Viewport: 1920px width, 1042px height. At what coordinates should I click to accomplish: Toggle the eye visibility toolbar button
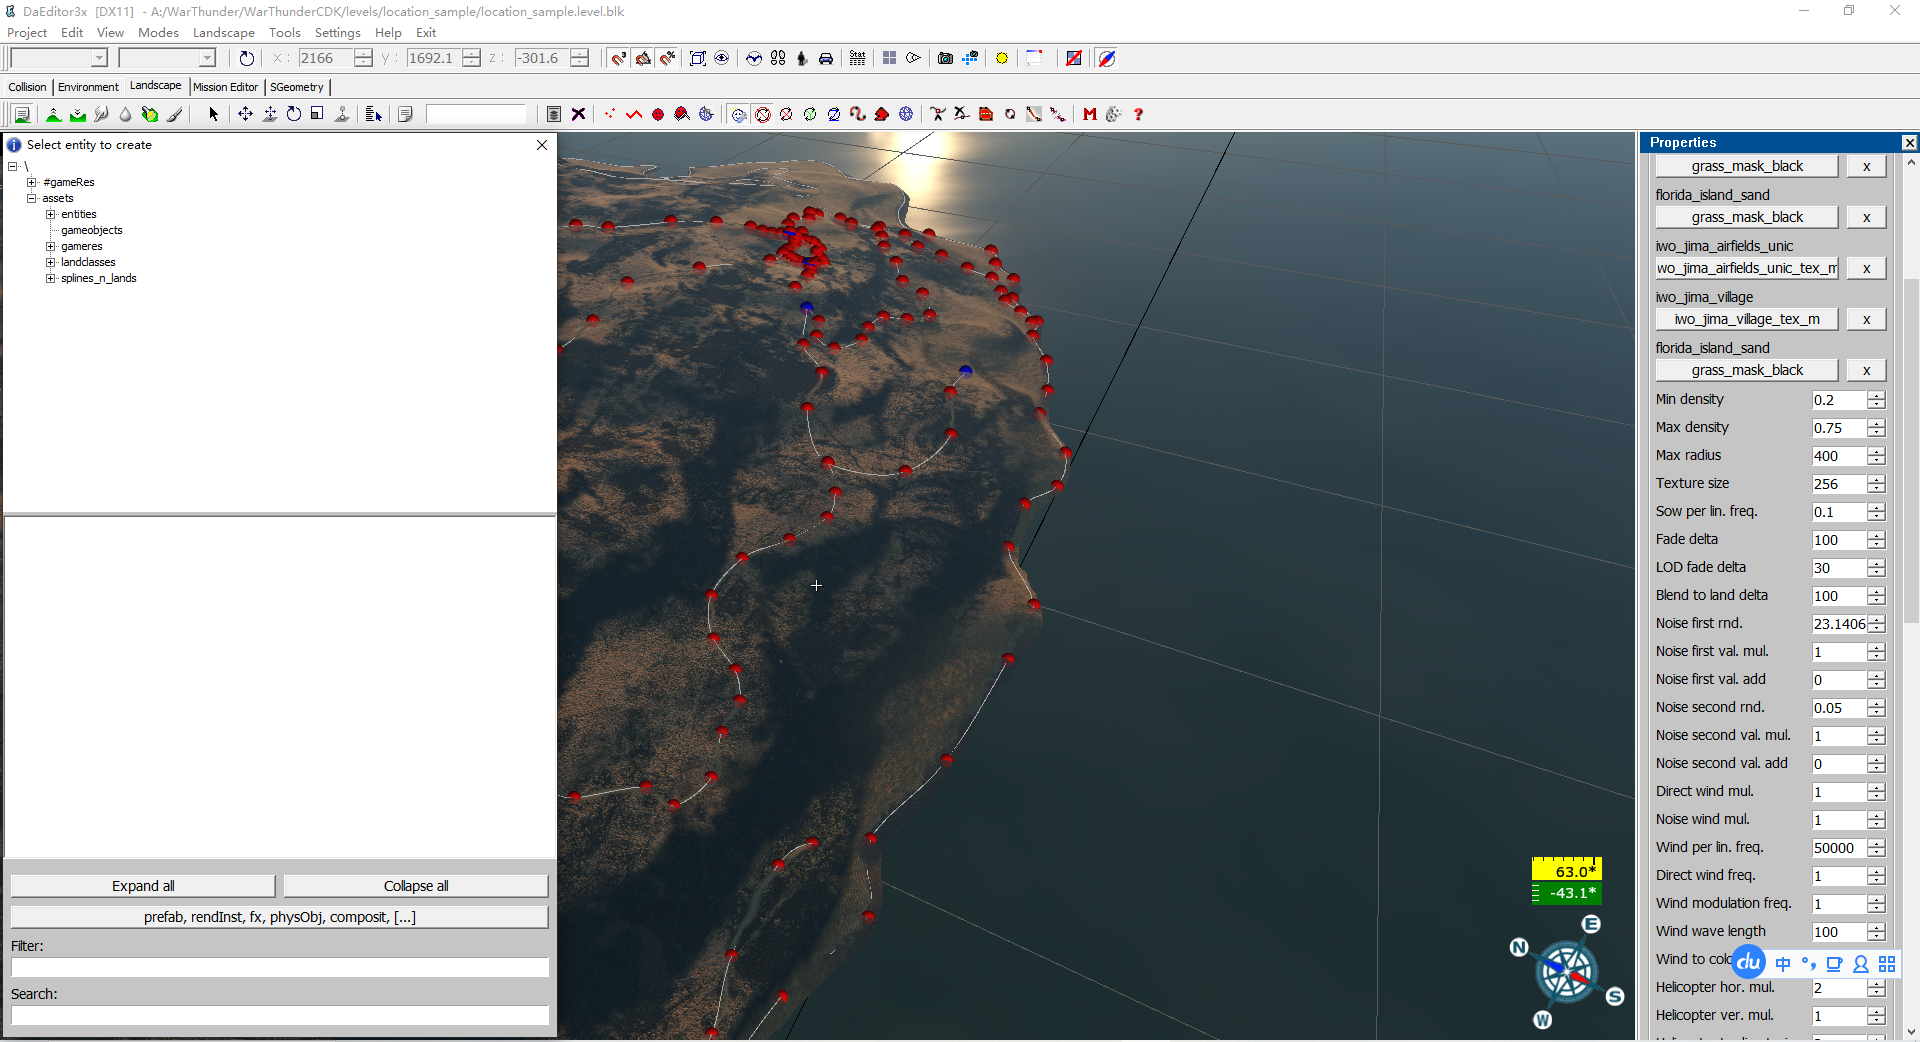click(x=722, y=58)
